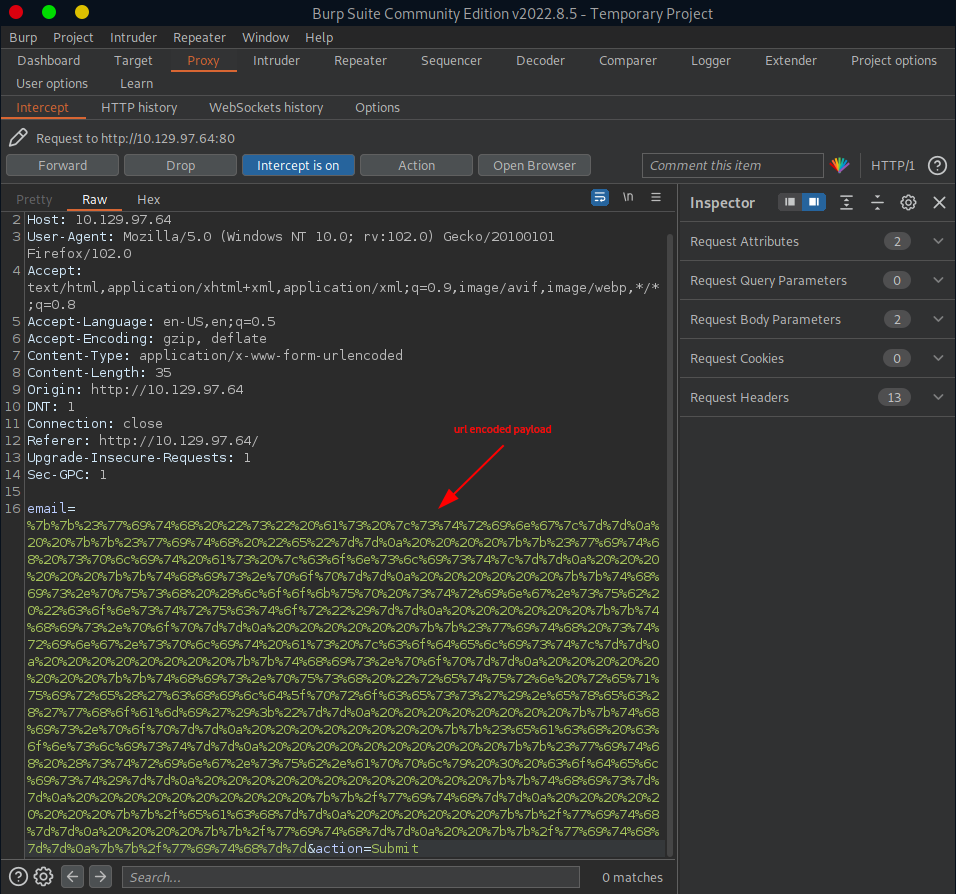Open the message editor hamburger menu

pyautogui.click(x=656, y=197)
